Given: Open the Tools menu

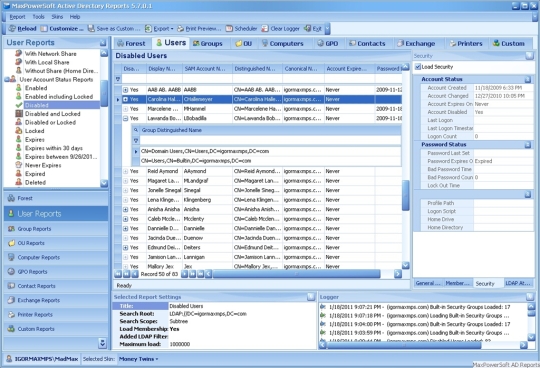Looking at the screenshot, I should click(x=38, y=17).
